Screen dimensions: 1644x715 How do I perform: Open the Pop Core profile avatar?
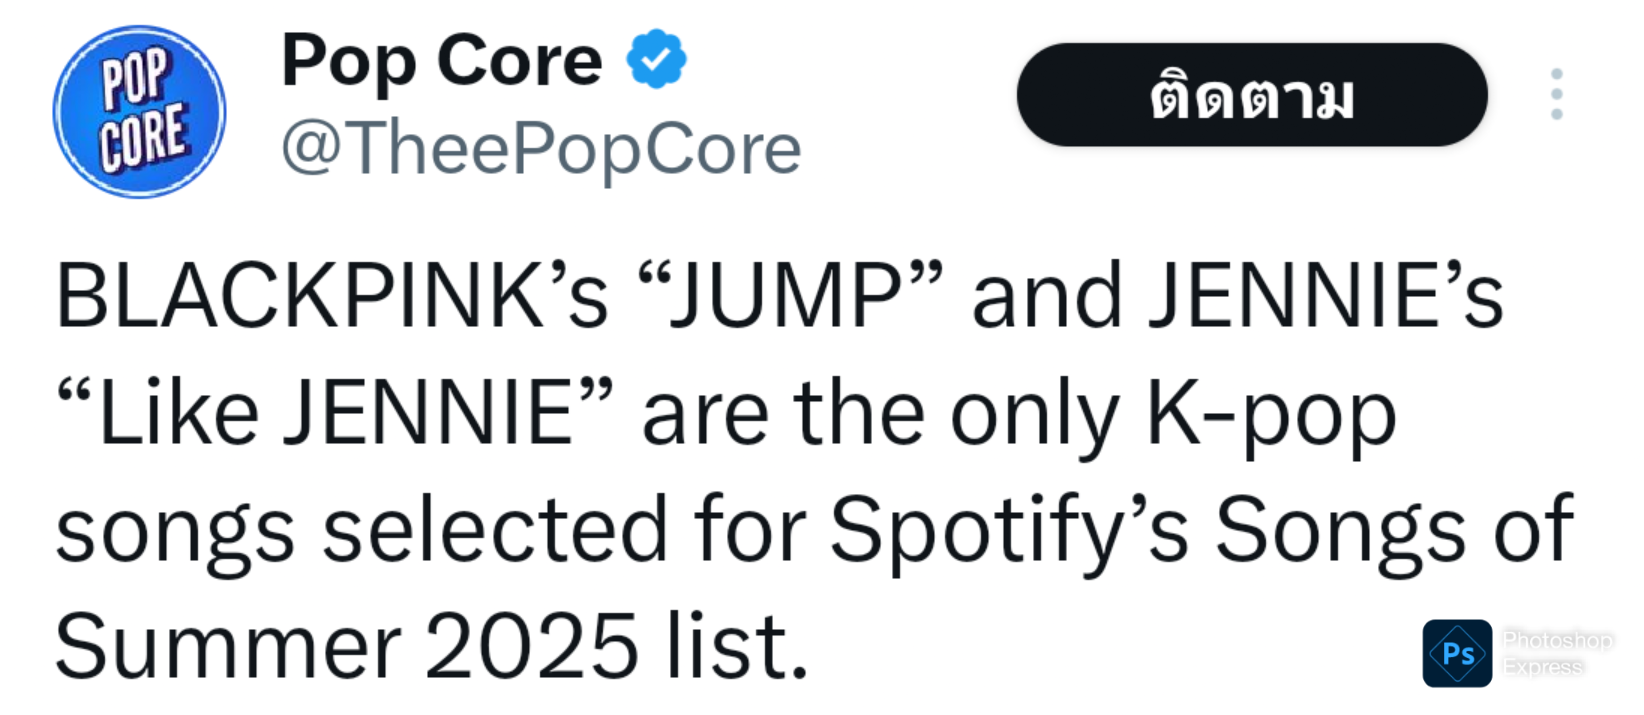(139, 112)
